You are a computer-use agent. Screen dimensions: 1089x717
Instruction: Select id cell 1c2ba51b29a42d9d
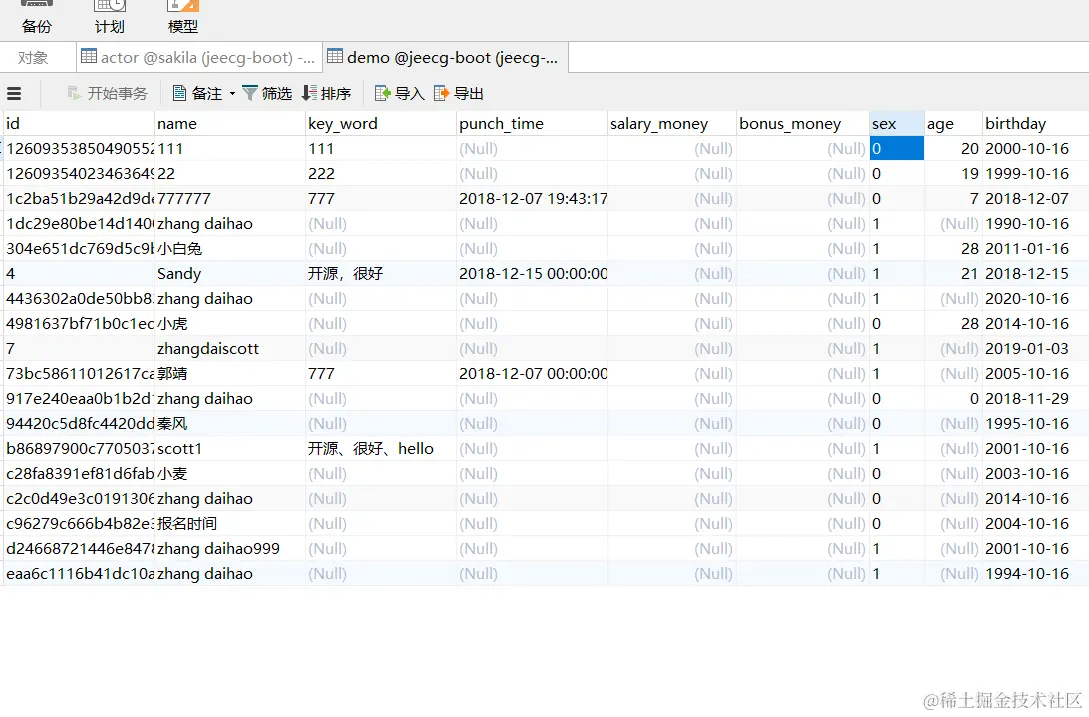[x=78, y=199]
